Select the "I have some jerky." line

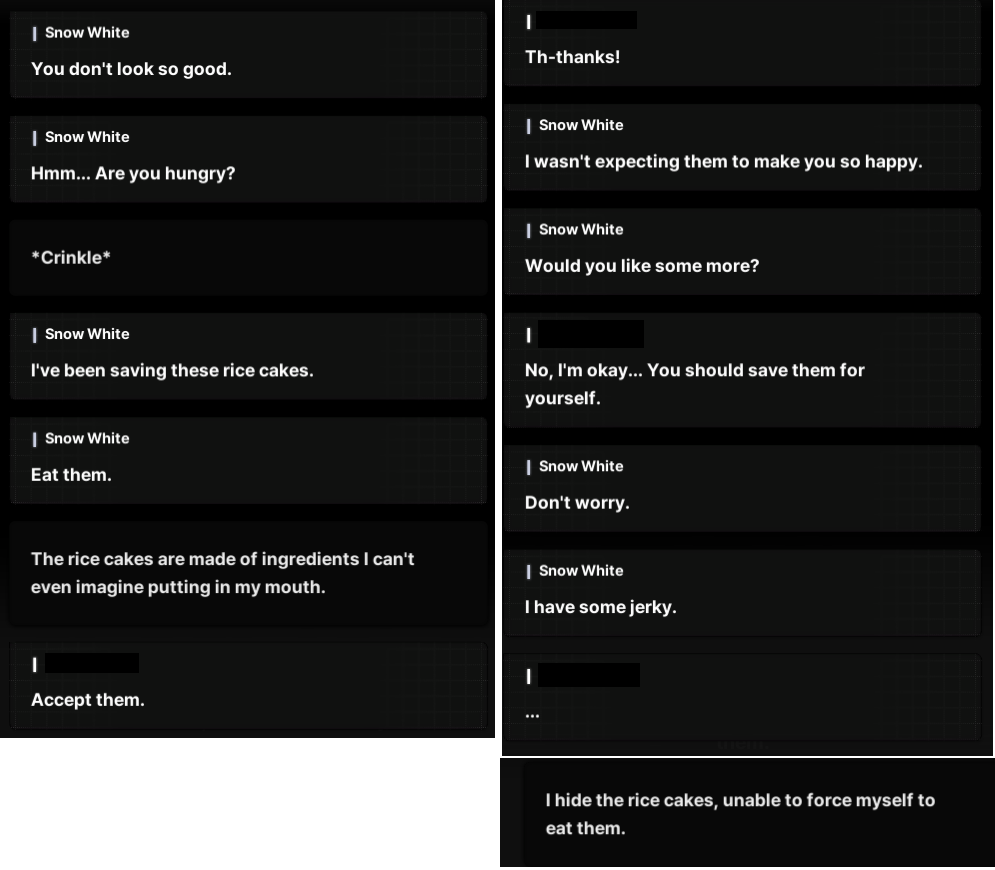(x=600, y=607)
